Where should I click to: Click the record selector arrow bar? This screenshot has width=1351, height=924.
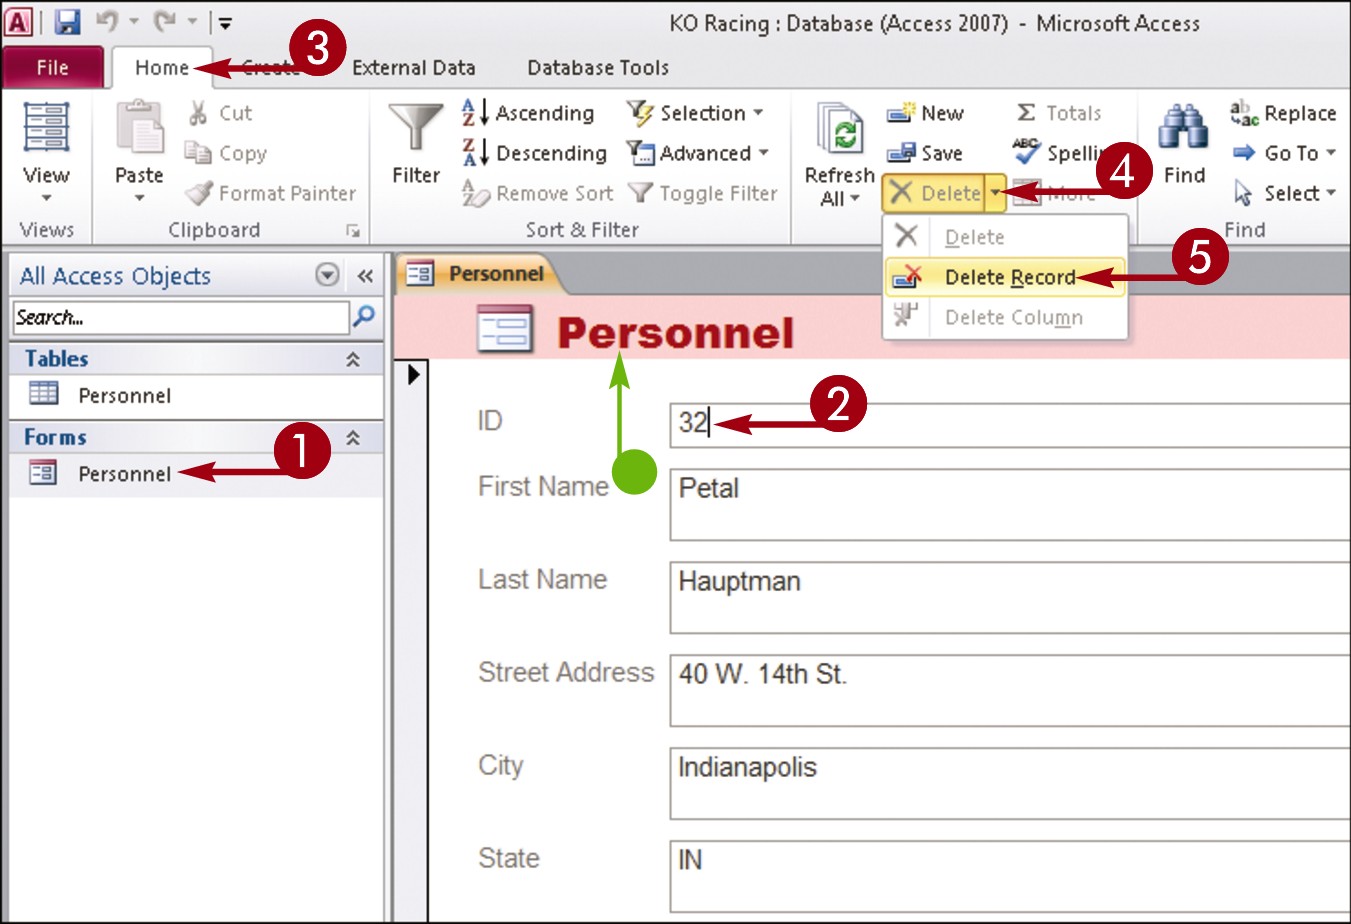coord(412,640)
